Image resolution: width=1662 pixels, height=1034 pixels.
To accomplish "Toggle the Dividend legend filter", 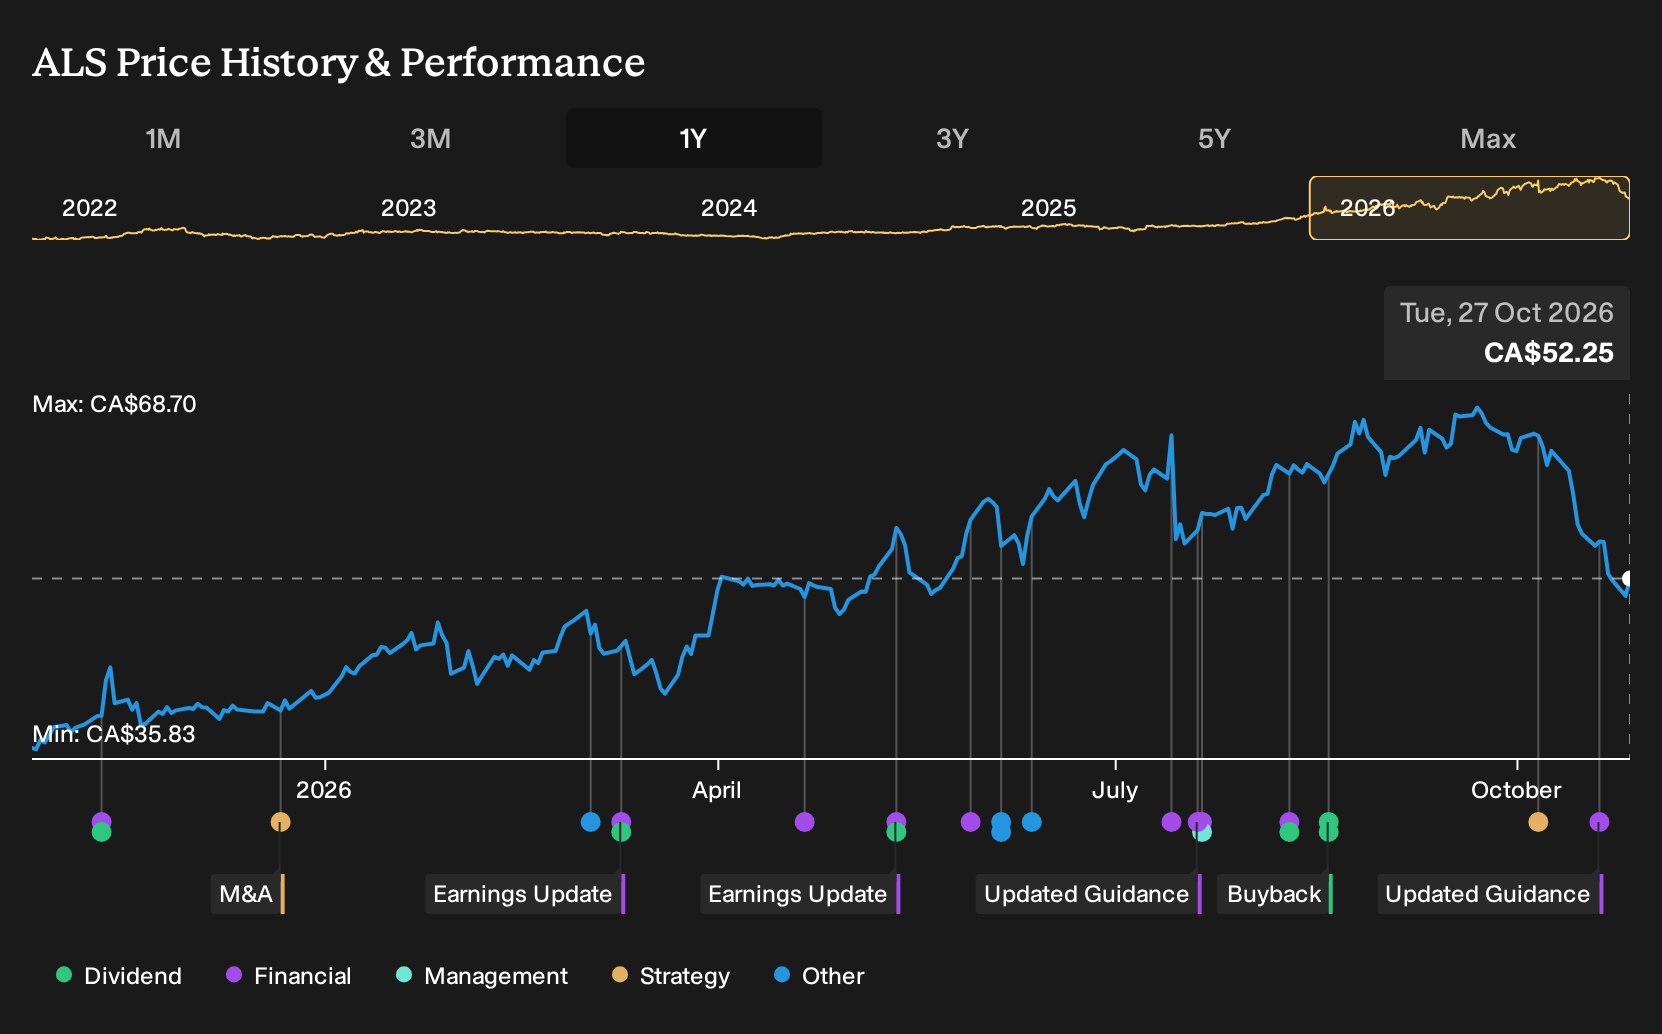I will (119, 976).
